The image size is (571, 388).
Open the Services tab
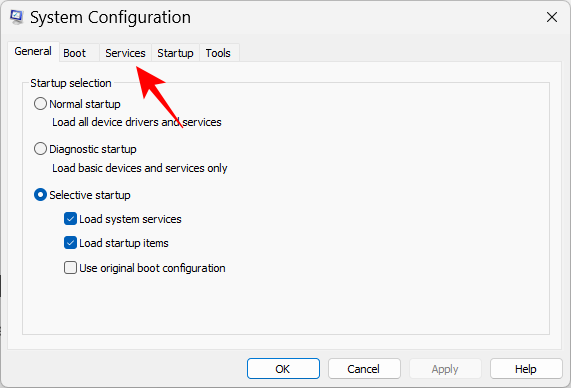[125, 53]
